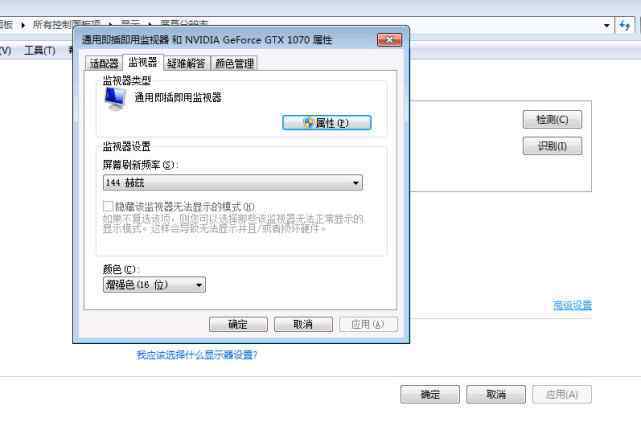Screen dimensions: 641x432
Task: Switch to the 颜色管理 tab
Action: 235,63
